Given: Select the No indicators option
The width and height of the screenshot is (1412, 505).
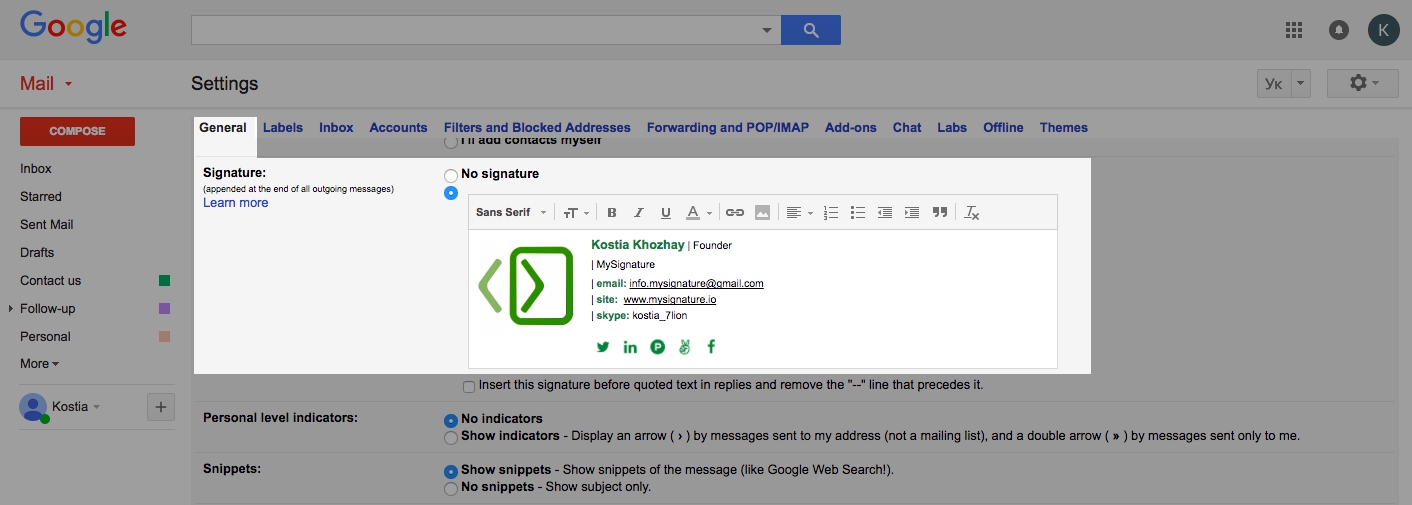Looking at the screenshot, I should pyautogui.click(x=451, y=420).
